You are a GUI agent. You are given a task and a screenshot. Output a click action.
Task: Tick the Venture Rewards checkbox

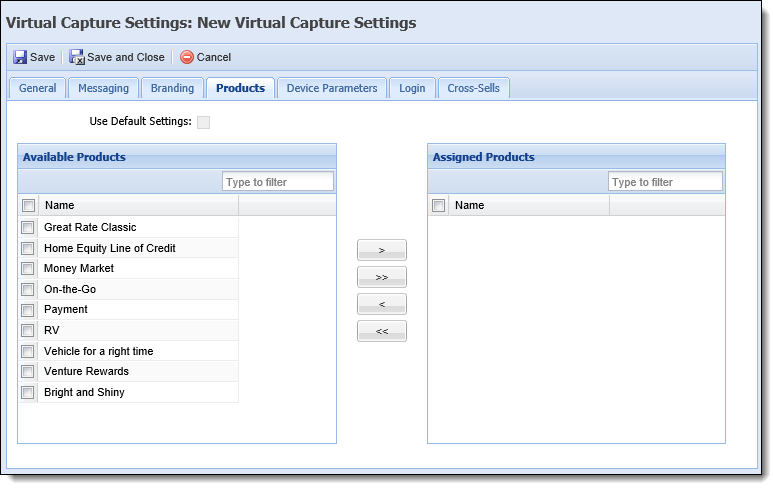coord(28,372)
